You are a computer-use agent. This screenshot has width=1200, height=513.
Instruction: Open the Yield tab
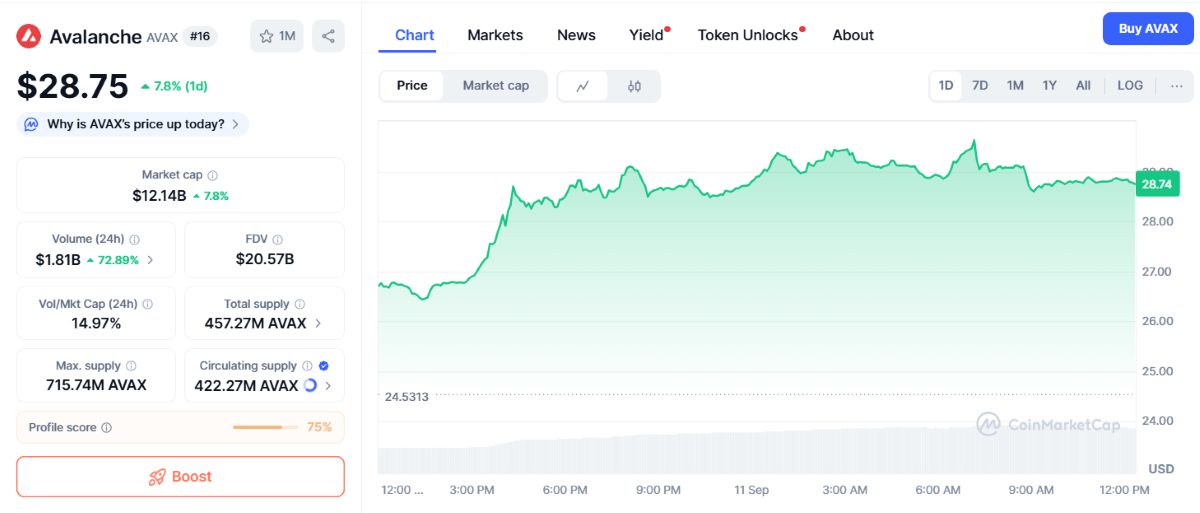pos(648,35)
